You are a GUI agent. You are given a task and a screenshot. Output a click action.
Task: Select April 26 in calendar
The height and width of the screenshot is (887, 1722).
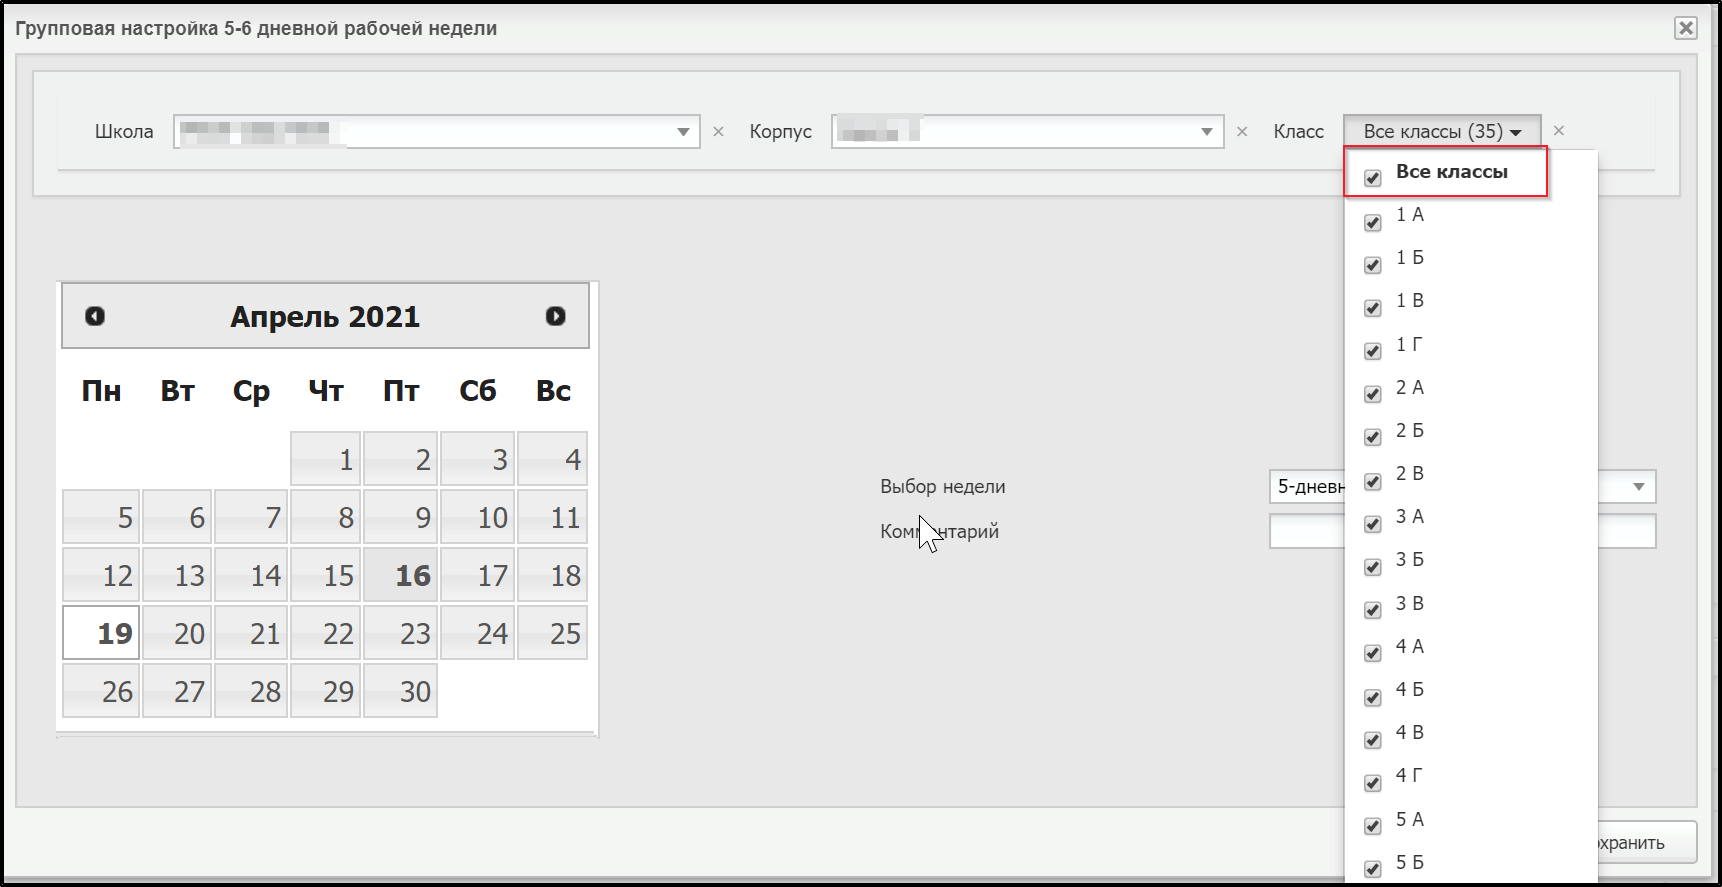[x=101, y=691]
